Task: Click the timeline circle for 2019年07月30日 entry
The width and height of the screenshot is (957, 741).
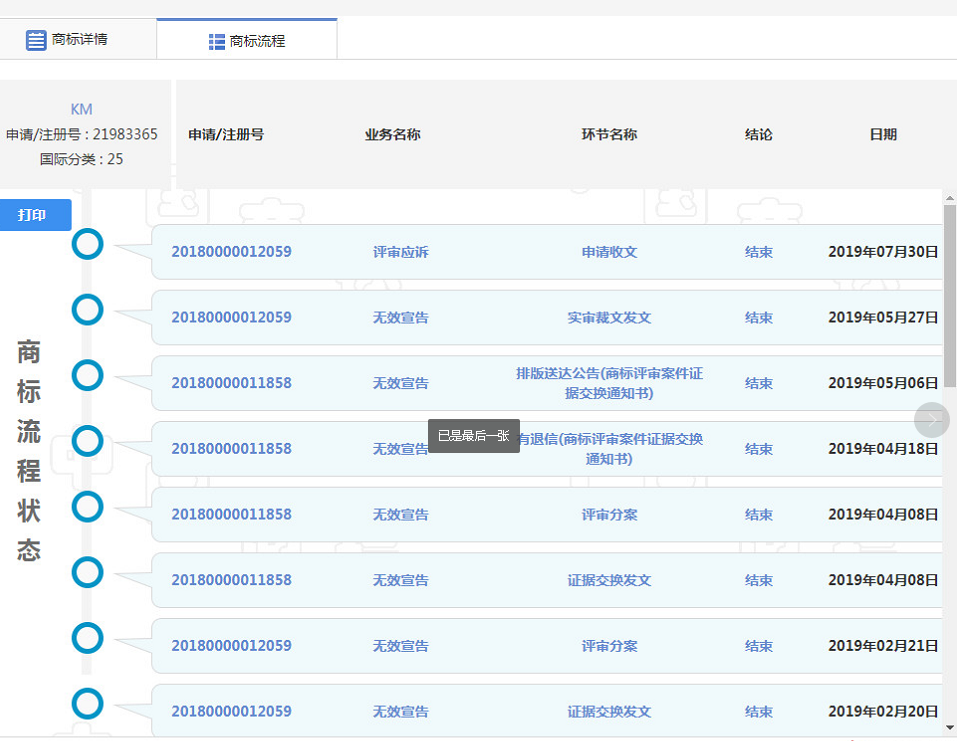Action: tap(88, 244)
